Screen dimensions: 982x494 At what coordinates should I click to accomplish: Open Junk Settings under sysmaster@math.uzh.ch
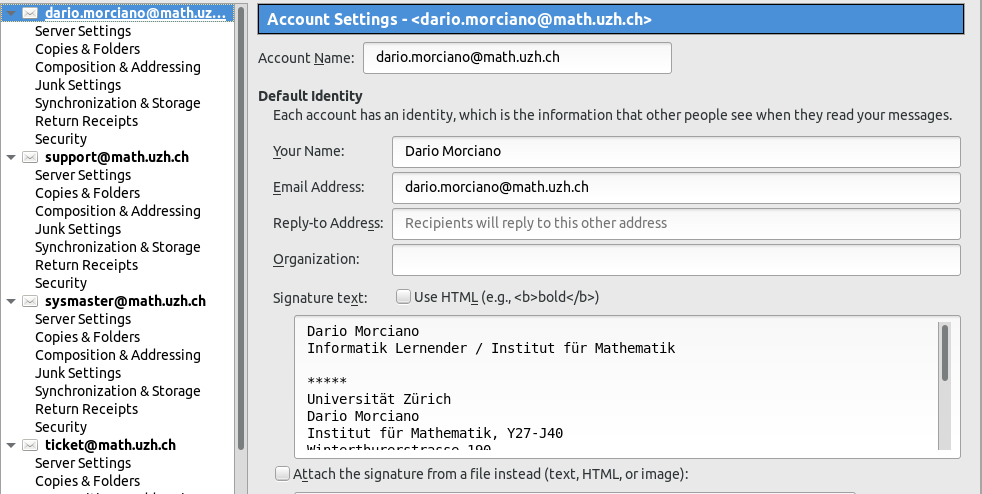pyautogui.click(x=78, y=373)
